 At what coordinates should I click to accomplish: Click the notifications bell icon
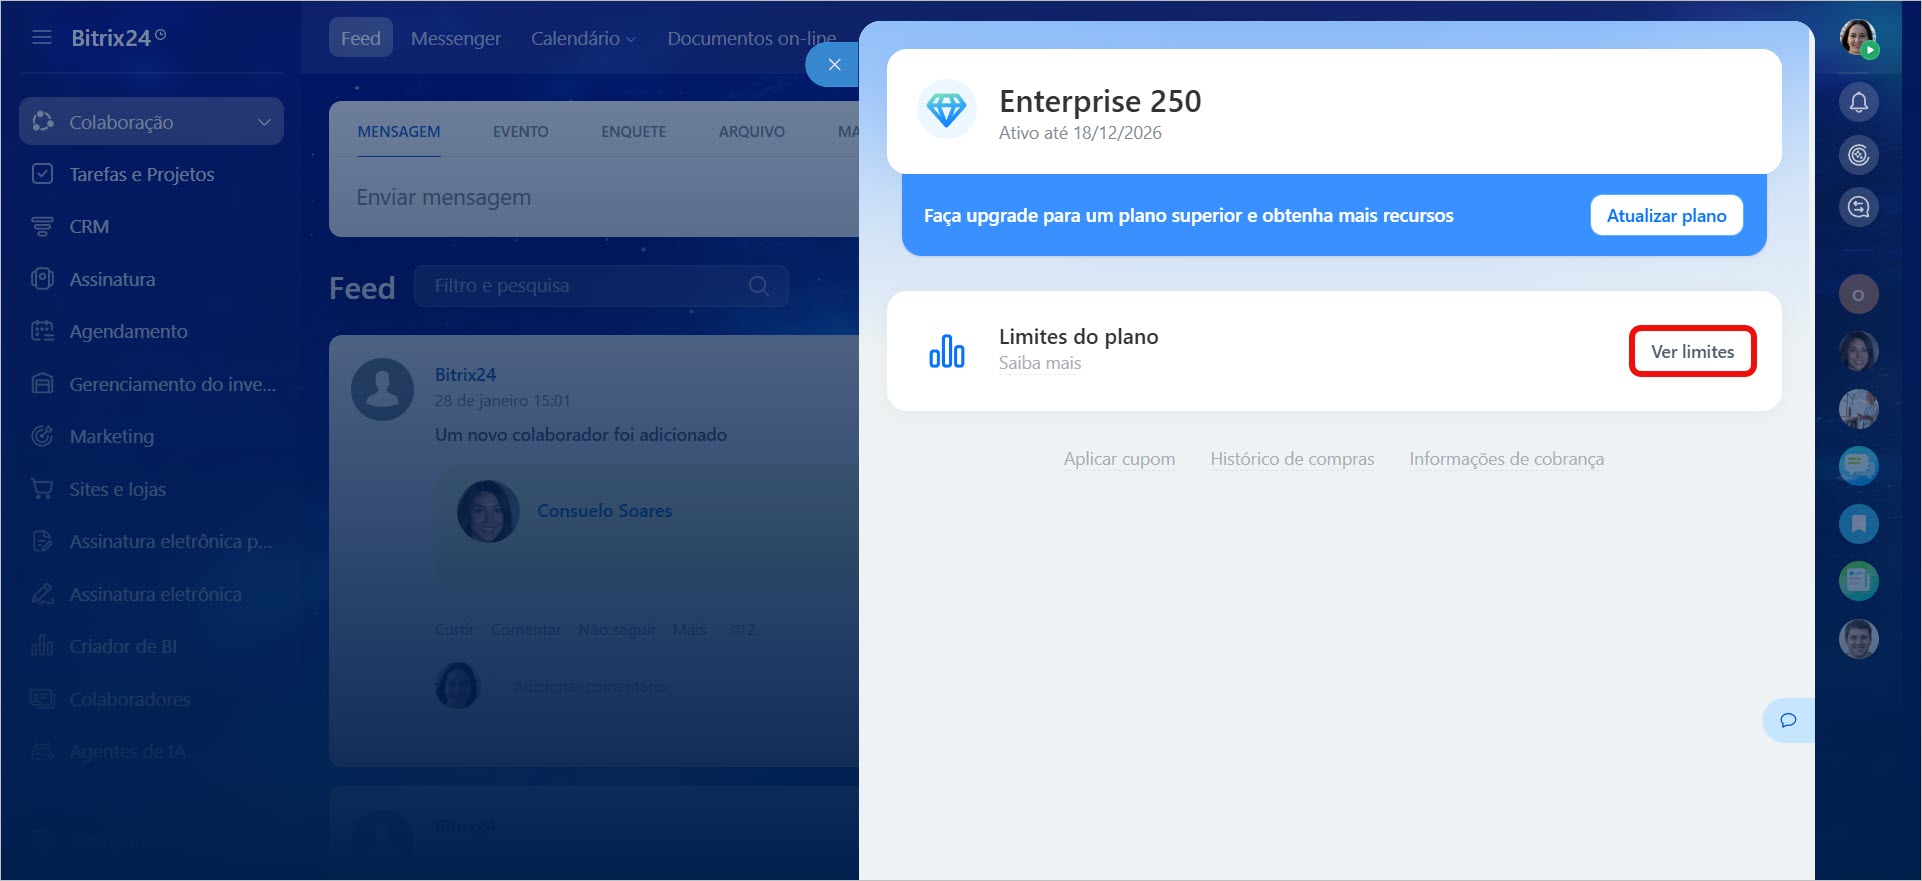coord(1858,102)
